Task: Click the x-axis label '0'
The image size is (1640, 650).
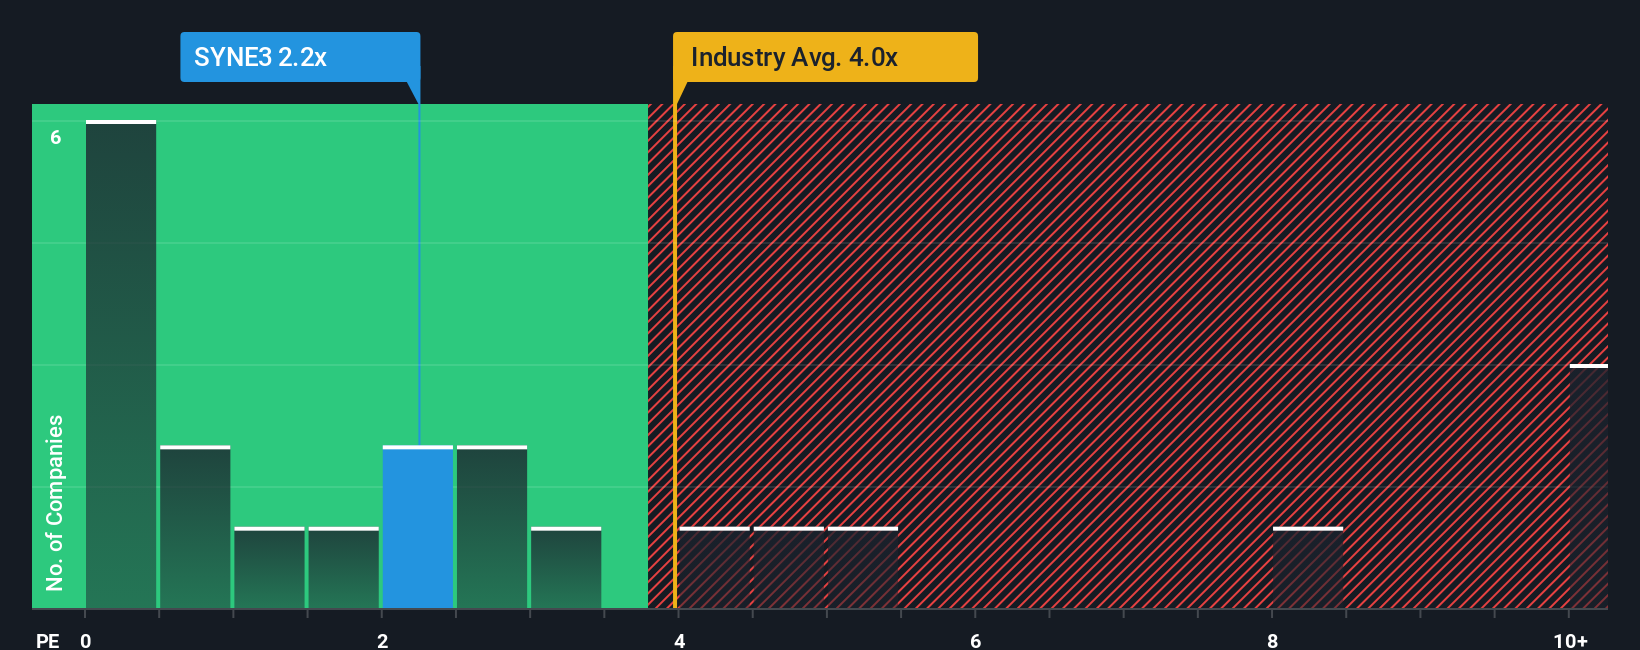Action: tap(86, 641)
